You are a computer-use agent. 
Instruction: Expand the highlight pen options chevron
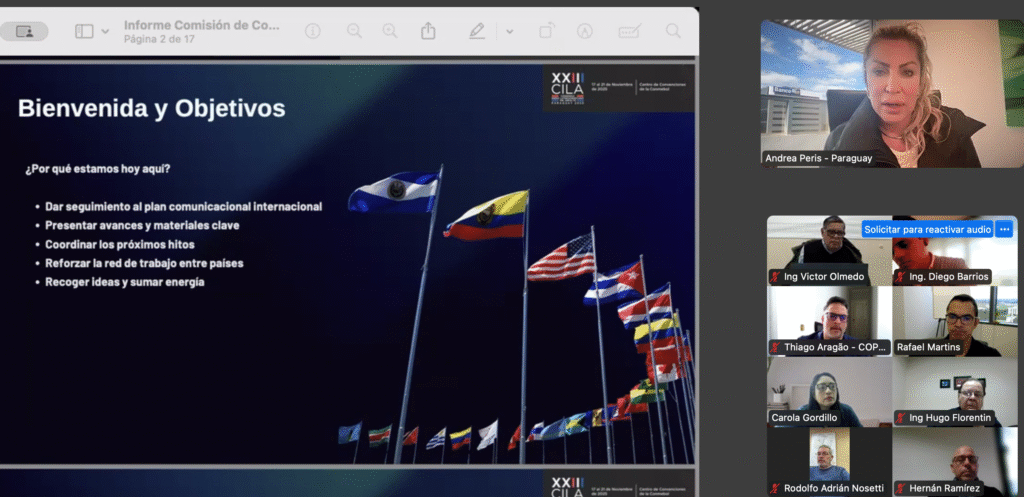click(509, 31)
